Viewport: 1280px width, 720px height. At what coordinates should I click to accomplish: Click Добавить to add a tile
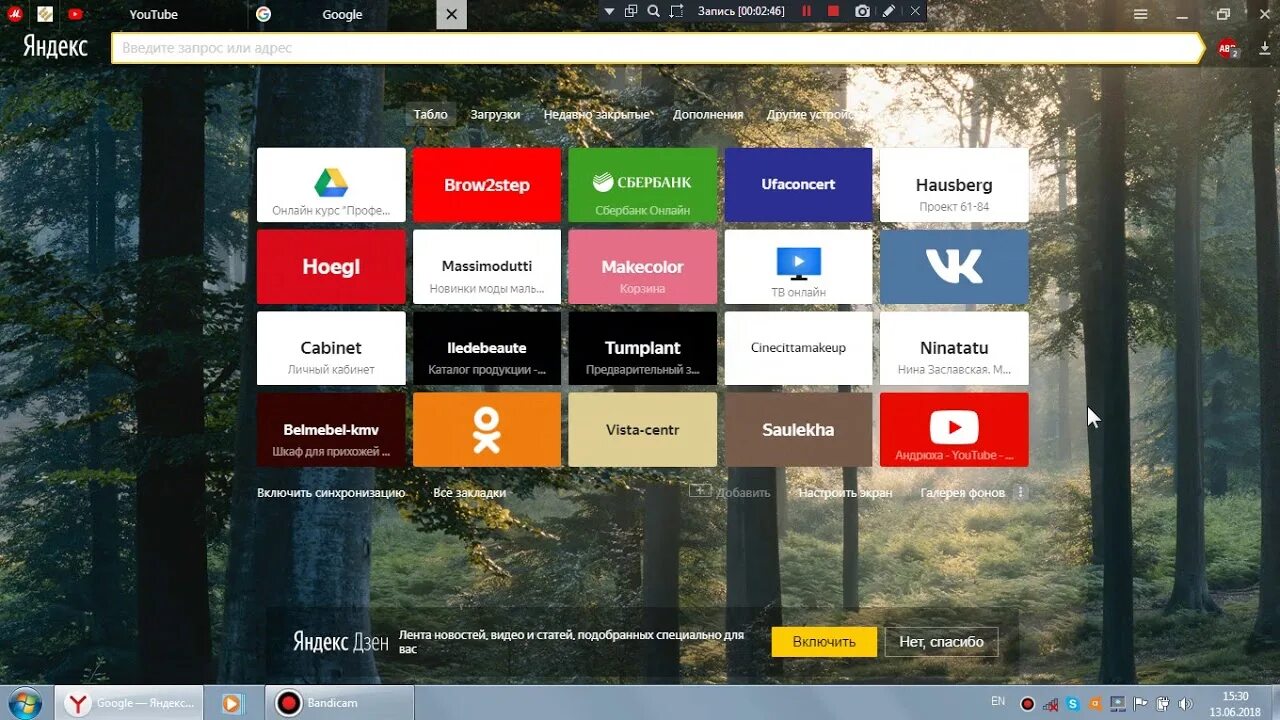point(730,492)
